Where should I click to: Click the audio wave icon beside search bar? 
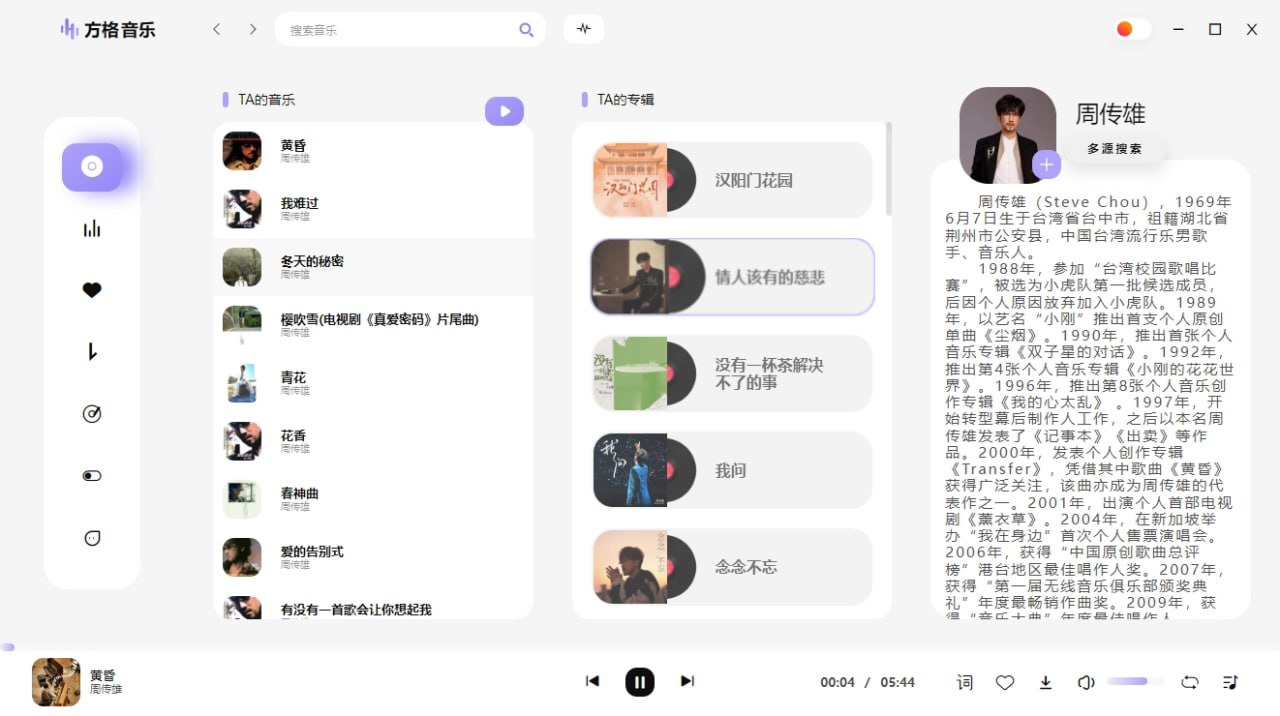pos(584,29)
